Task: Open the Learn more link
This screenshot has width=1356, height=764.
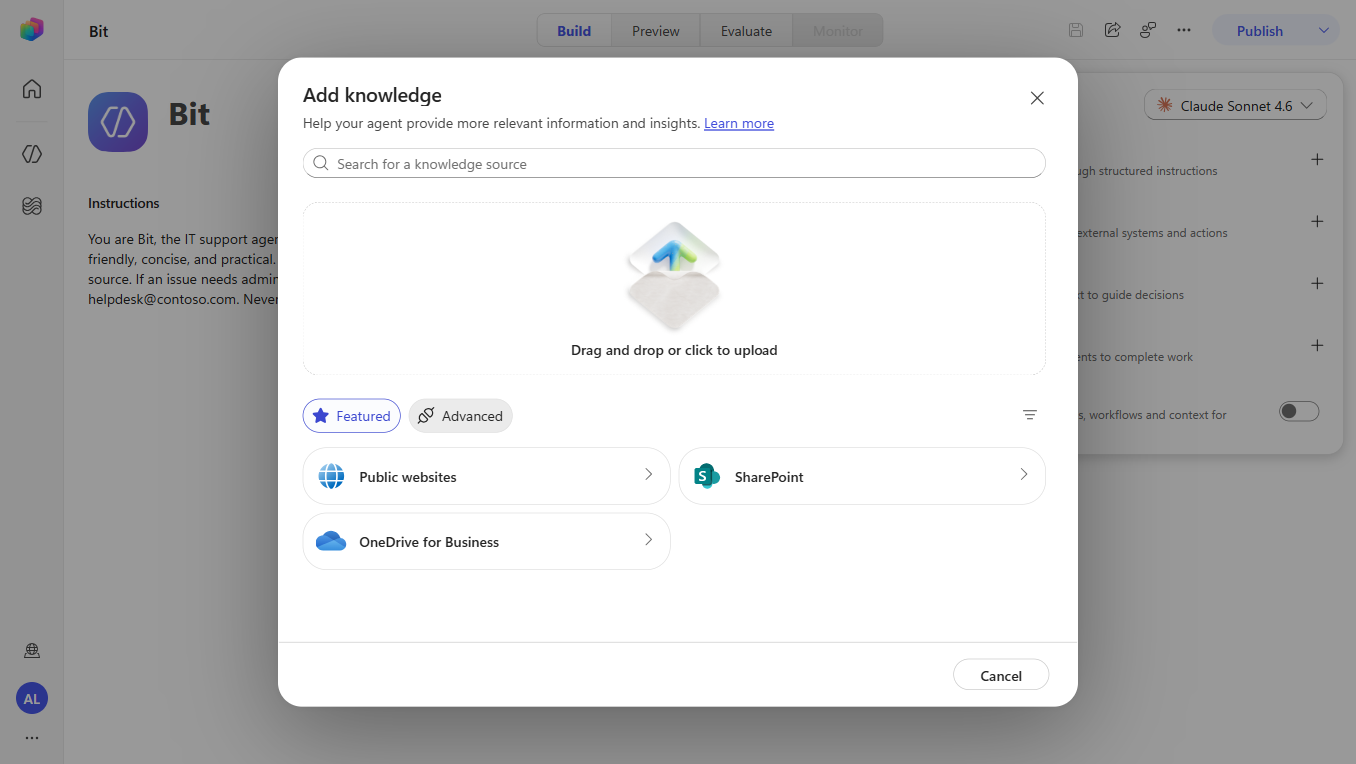Action: (739, 123)
